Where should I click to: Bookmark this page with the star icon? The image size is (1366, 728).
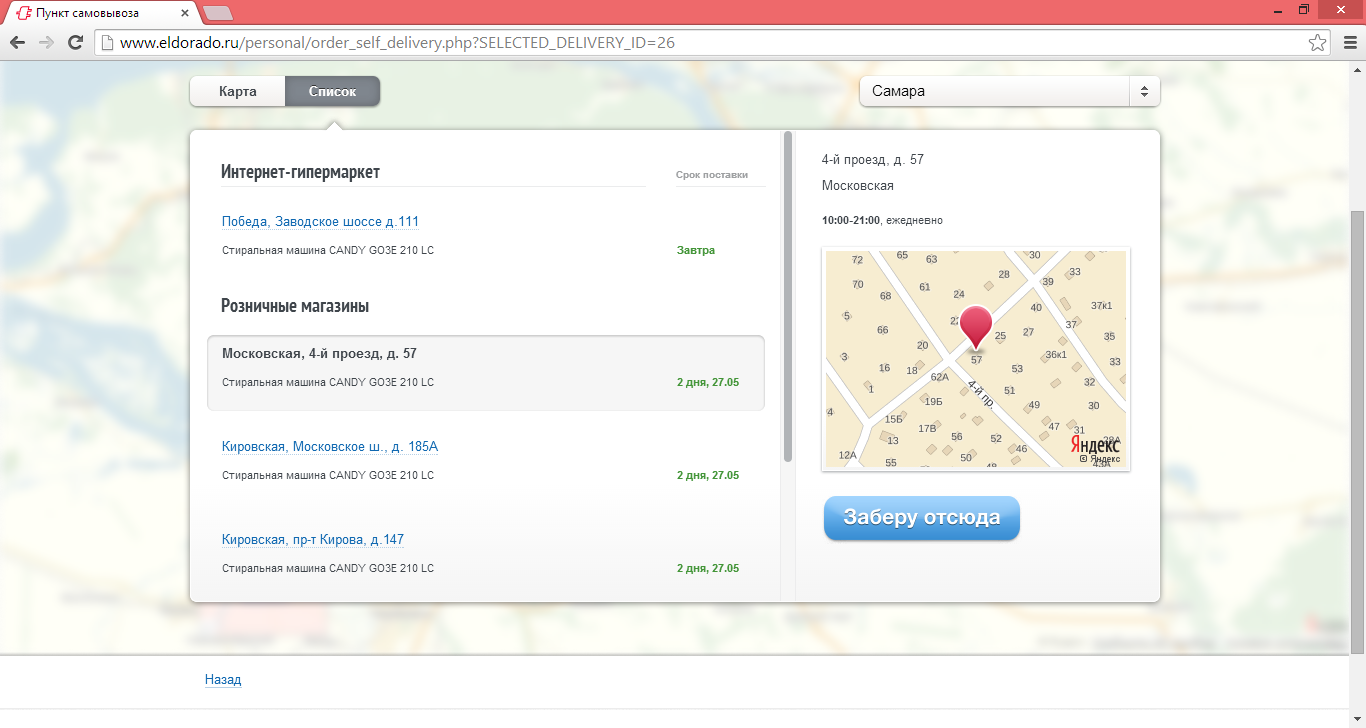[1318, 43]
